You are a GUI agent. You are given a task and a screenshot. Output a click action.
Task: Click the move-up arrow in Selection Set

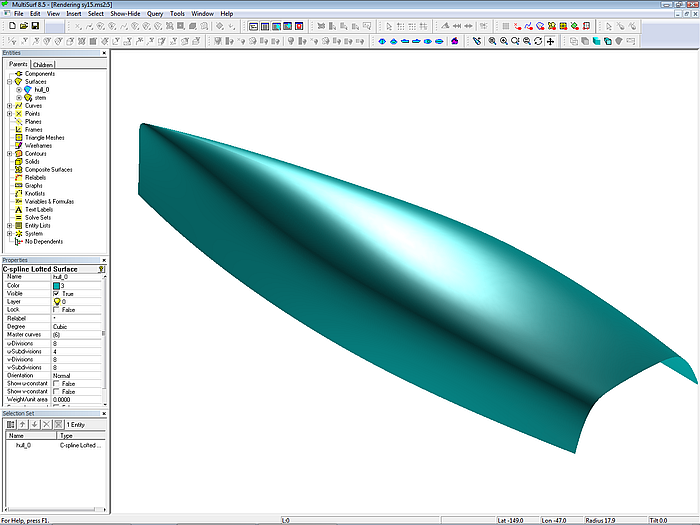pyautogui.click(x=22, y=424)
